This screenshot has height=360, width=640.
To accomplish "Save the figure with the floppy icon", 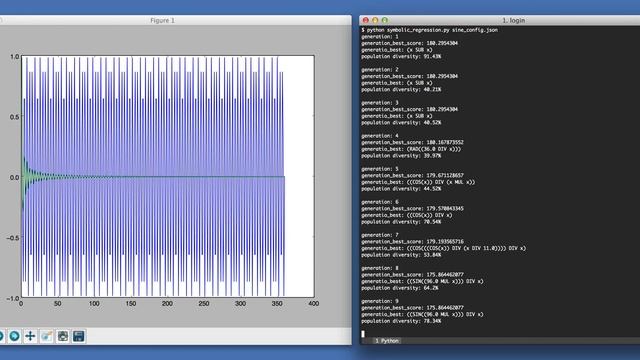I will click(79, 336).
